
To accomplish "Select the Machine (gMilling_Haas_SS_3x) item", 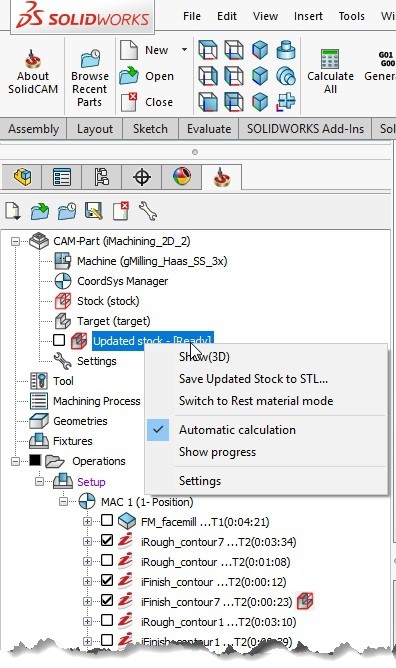I will coord(152,261).
